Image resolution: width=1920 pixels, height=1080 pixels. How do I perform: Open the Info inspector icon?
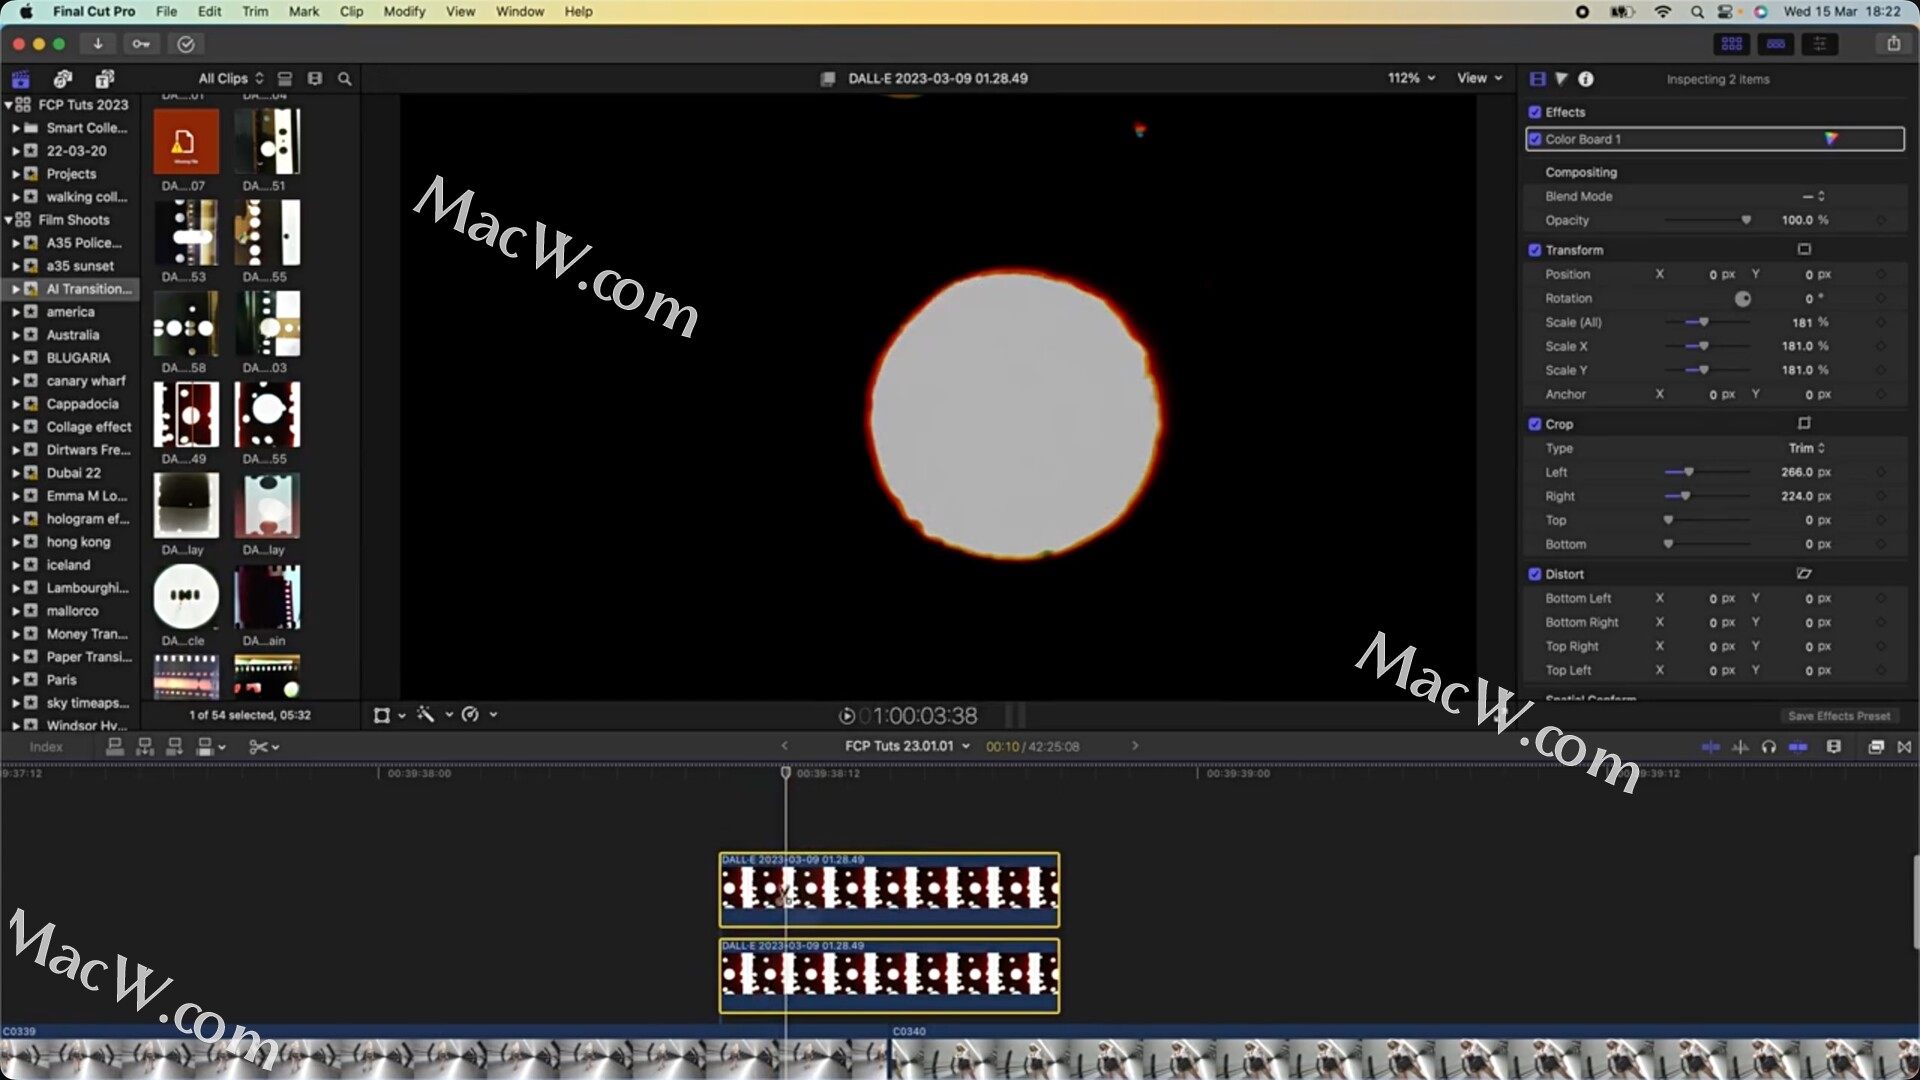1586,79
